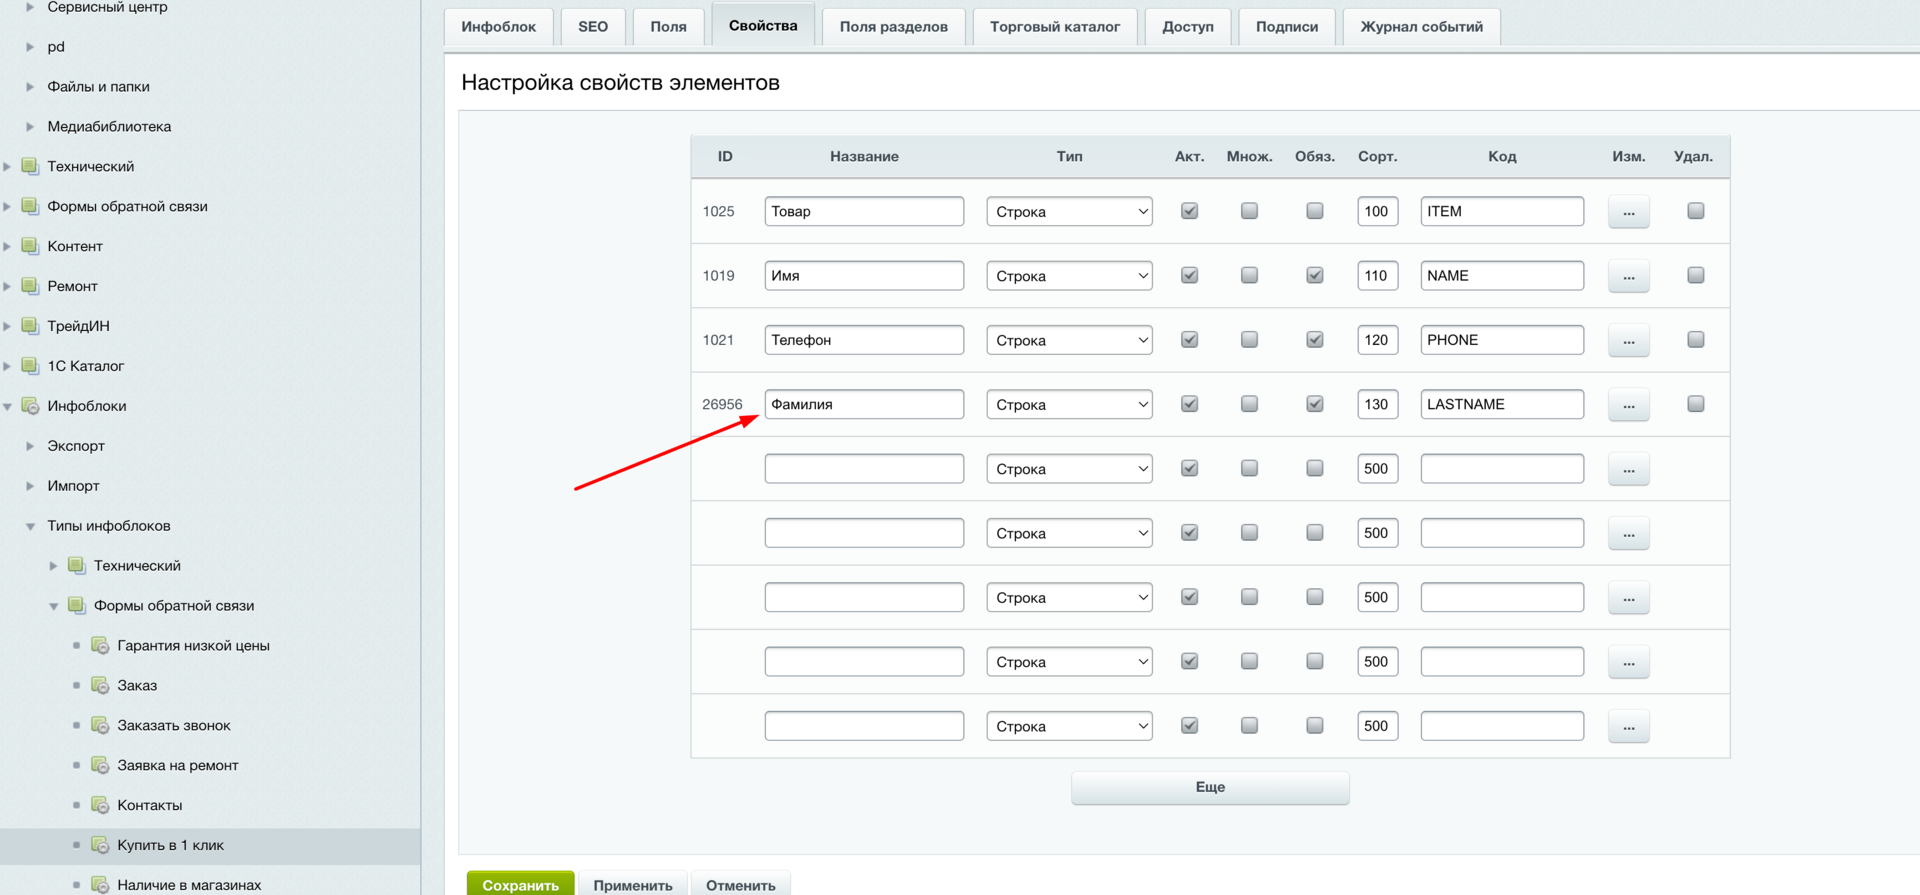Viewport: 1920px width, 895px height.
Task: Open edit dialog for Имя property
Action: 1628,276
